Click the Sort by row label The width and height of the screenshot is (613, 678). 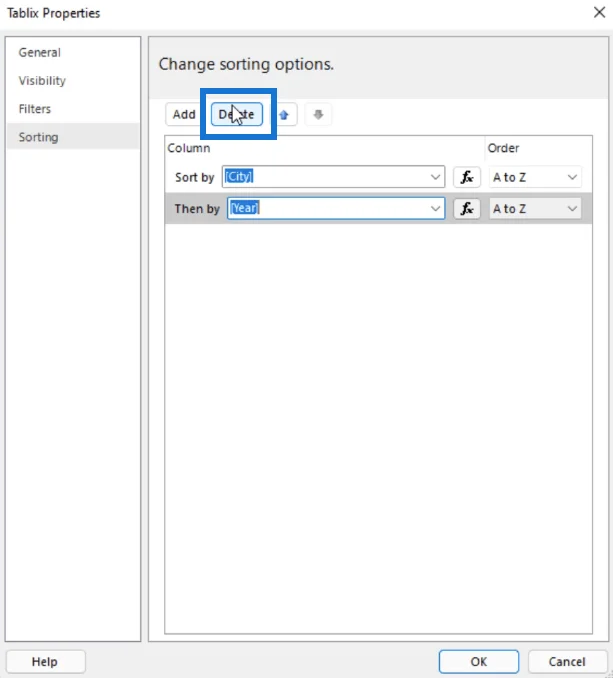[x=195, y=177]
